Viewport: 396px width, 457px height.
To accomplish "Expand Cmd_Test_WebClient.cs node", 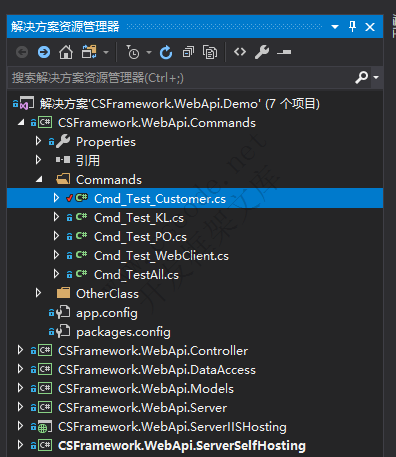I will click(x=56, y=255).
